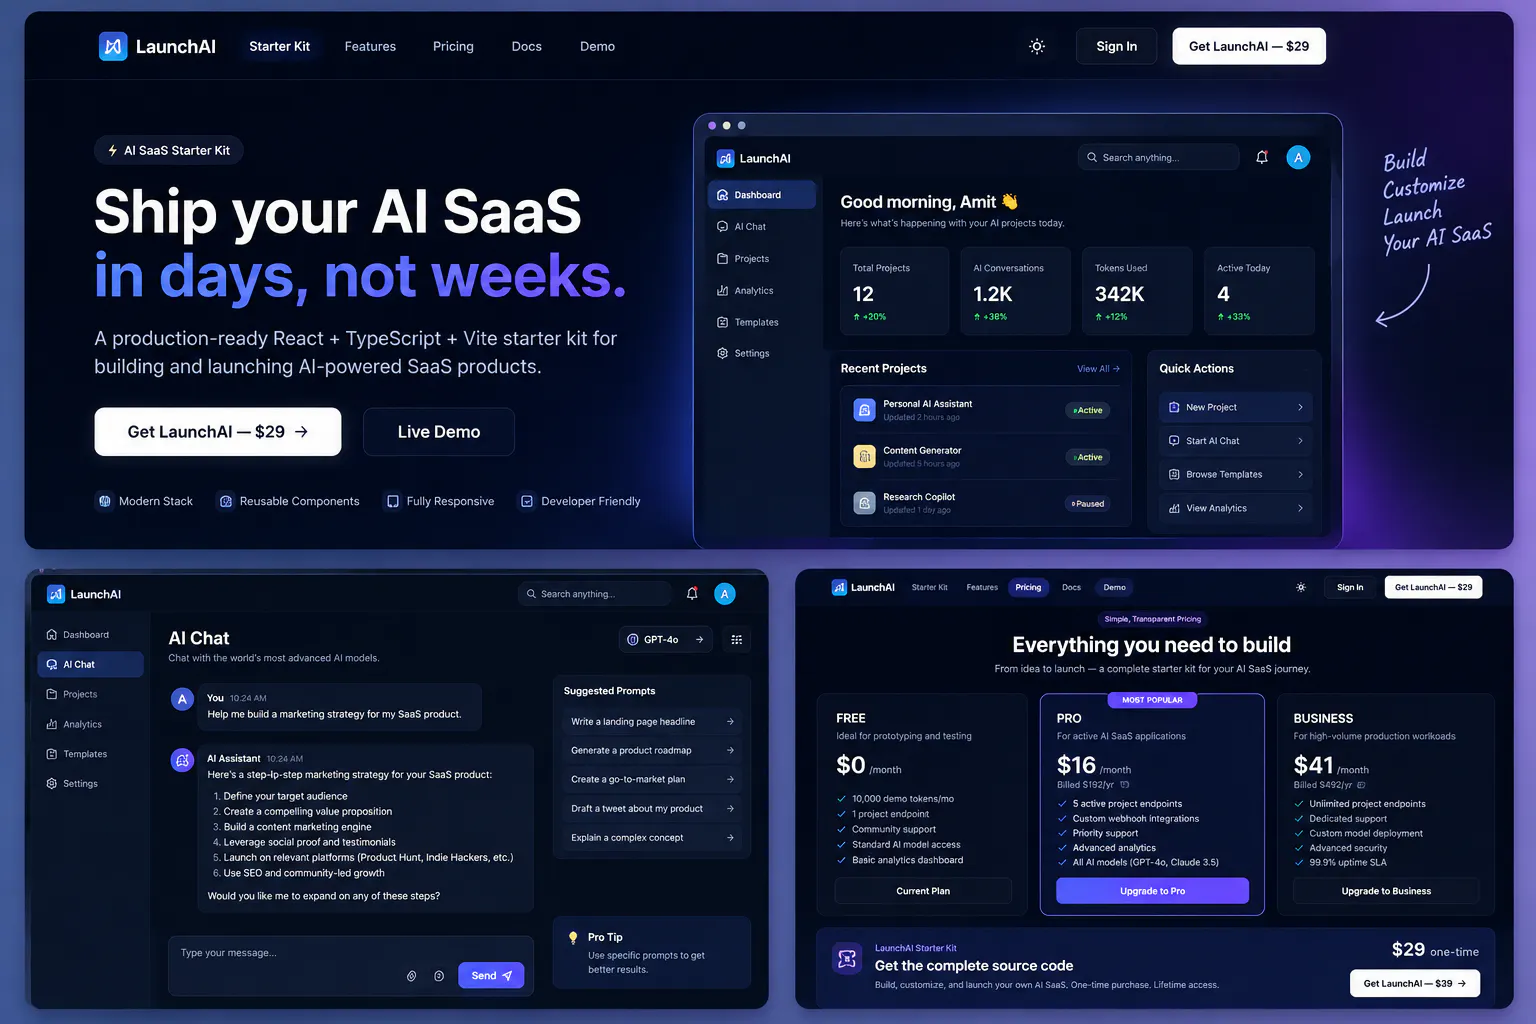This screenshot has width=1536, height=1024.
Task: Select Analytics in the dashboard preview sidebar
Action: coord(761,290)
